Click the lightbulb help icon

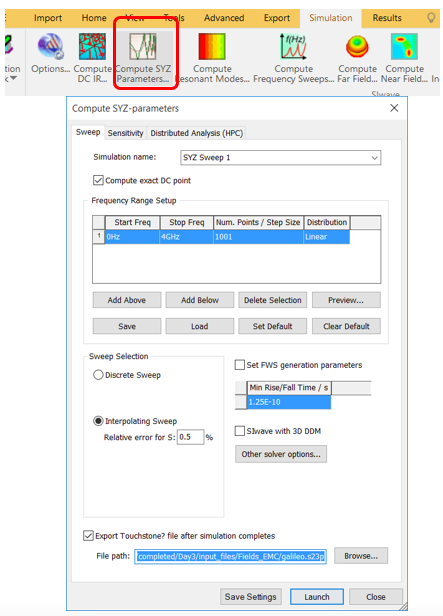click(x=431, y=18)
